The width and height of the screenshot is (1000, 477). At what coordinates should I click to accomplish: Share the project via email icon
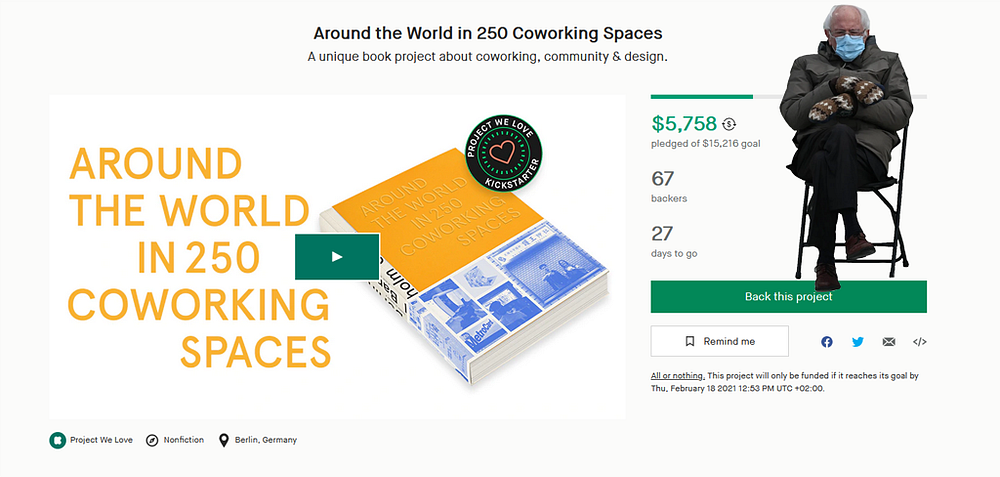click(889, 342)
